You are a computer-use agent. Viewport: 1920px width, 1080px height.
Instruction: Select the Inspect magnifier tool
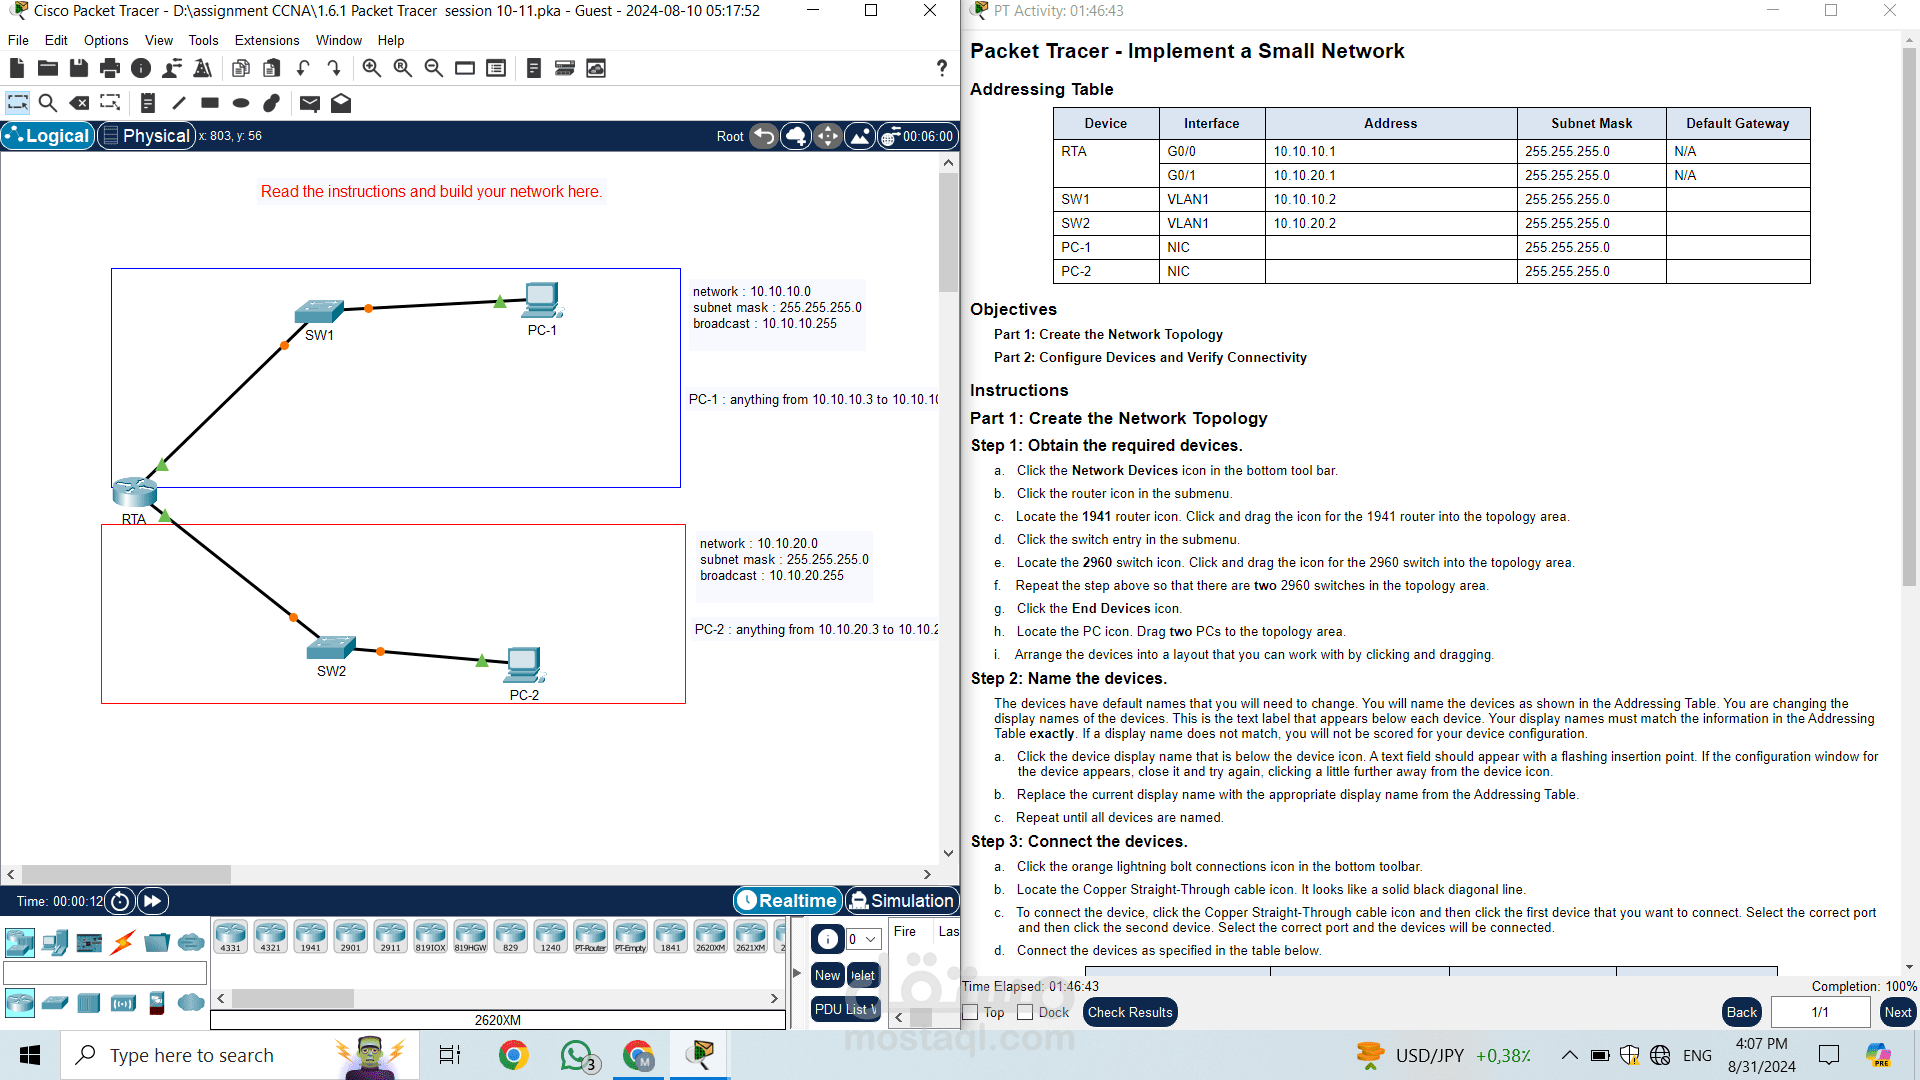pos(48,103)
